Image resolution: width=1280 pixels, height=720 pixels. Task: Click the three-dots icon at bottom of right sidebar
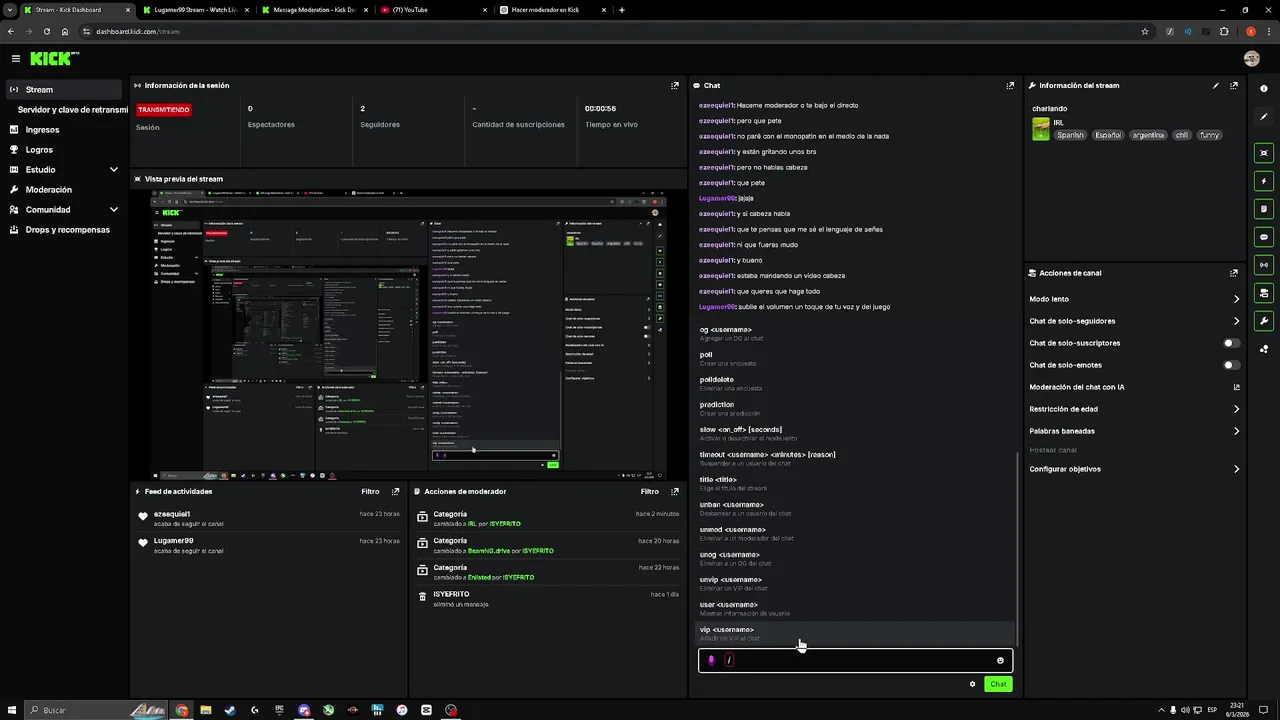point(1264,349)
